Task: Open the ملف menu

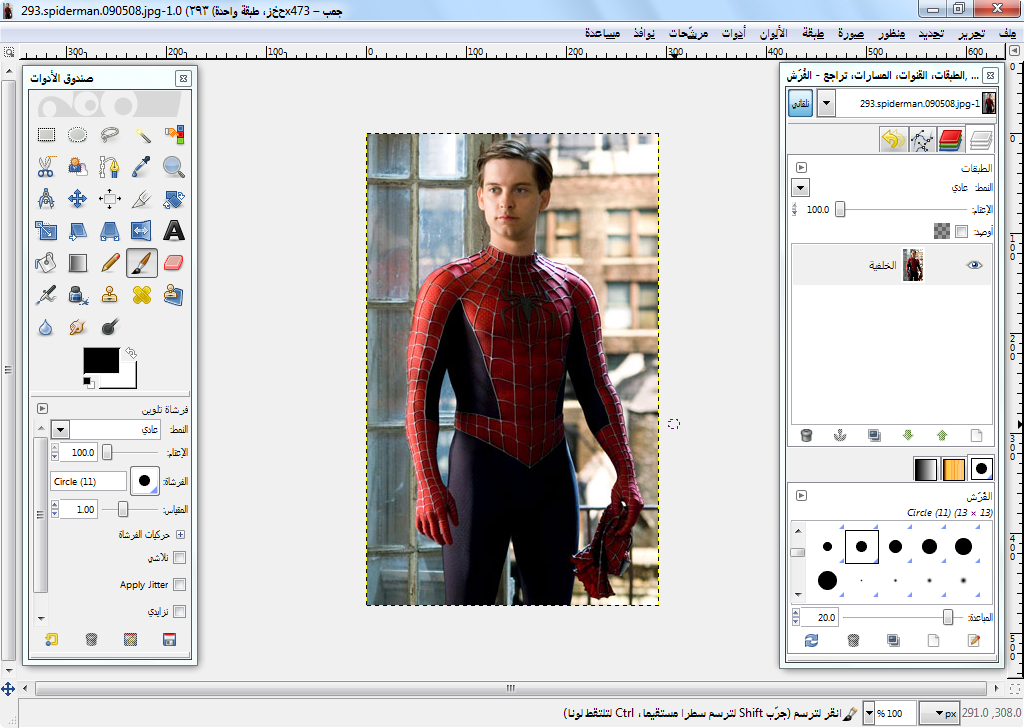Action: tap(1007, 33)
